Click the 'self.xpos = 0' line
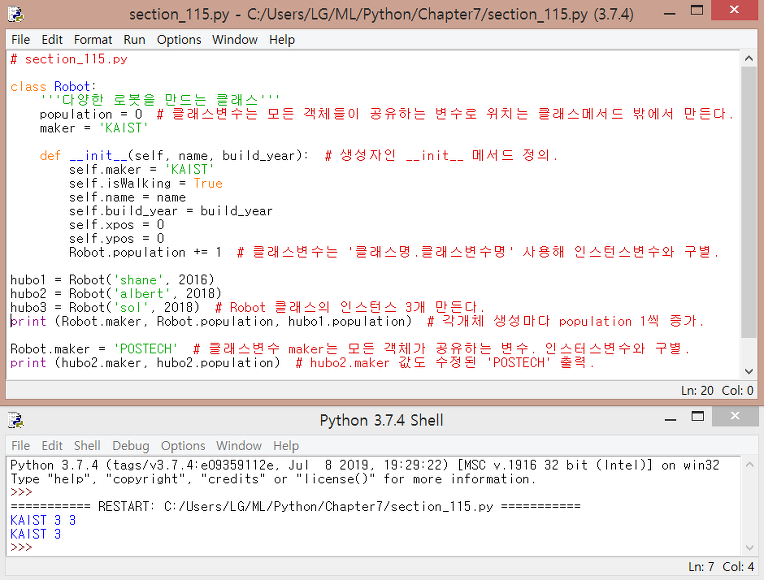Screen dimensions: 764x580 [116, 224]
